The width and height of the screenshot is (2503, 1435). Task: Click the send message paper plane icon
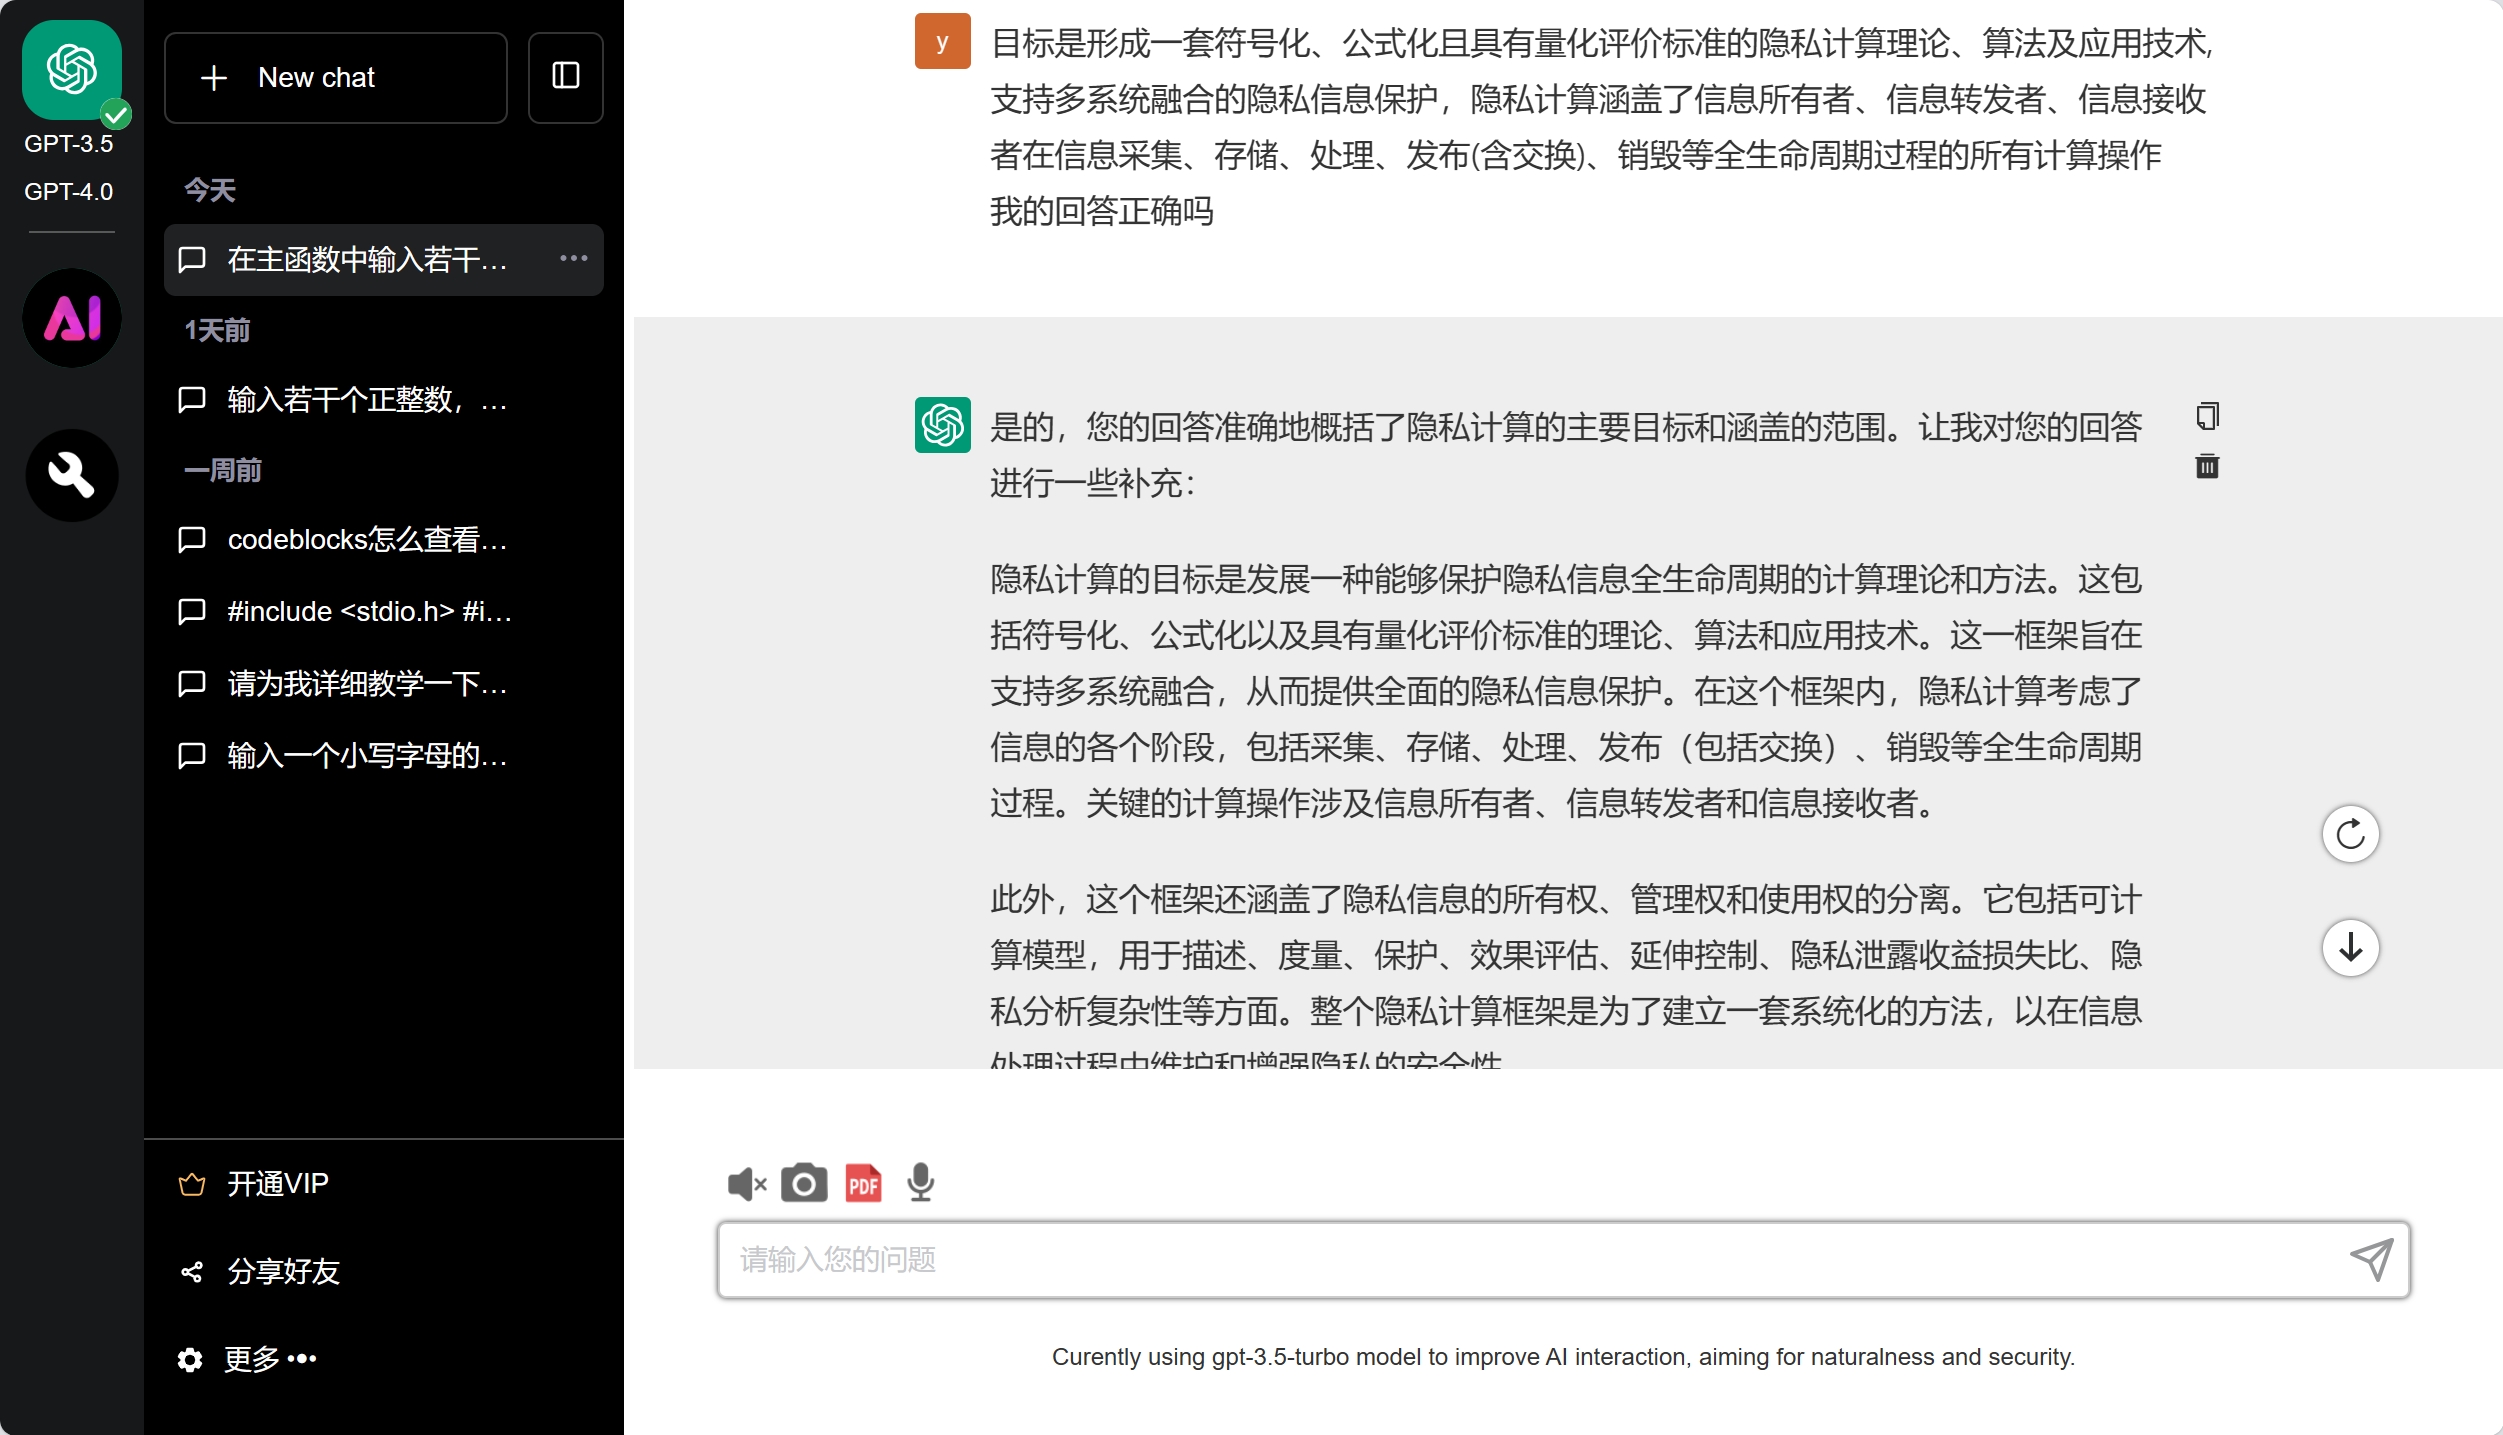point(2371,1259)
